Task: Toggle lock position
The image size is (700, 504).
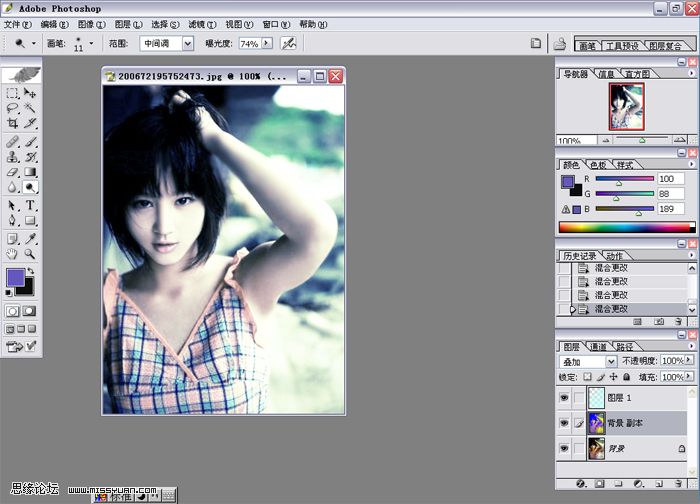Action: [613, 377]
